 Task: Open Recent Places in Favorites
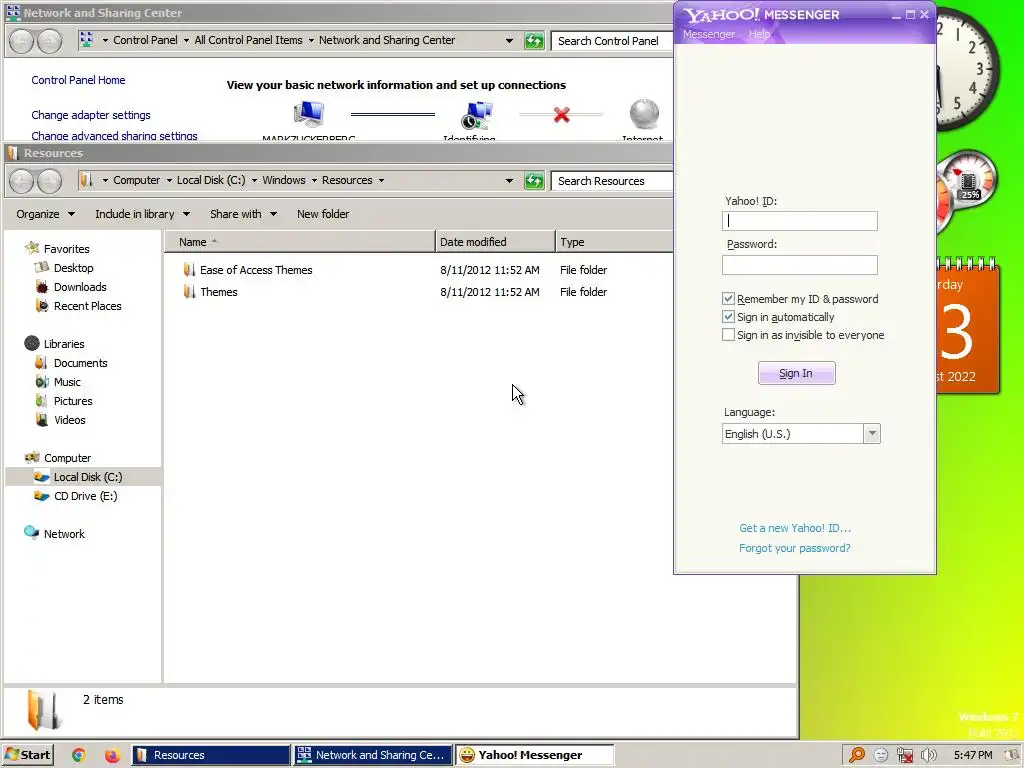[x=88, y=306]
